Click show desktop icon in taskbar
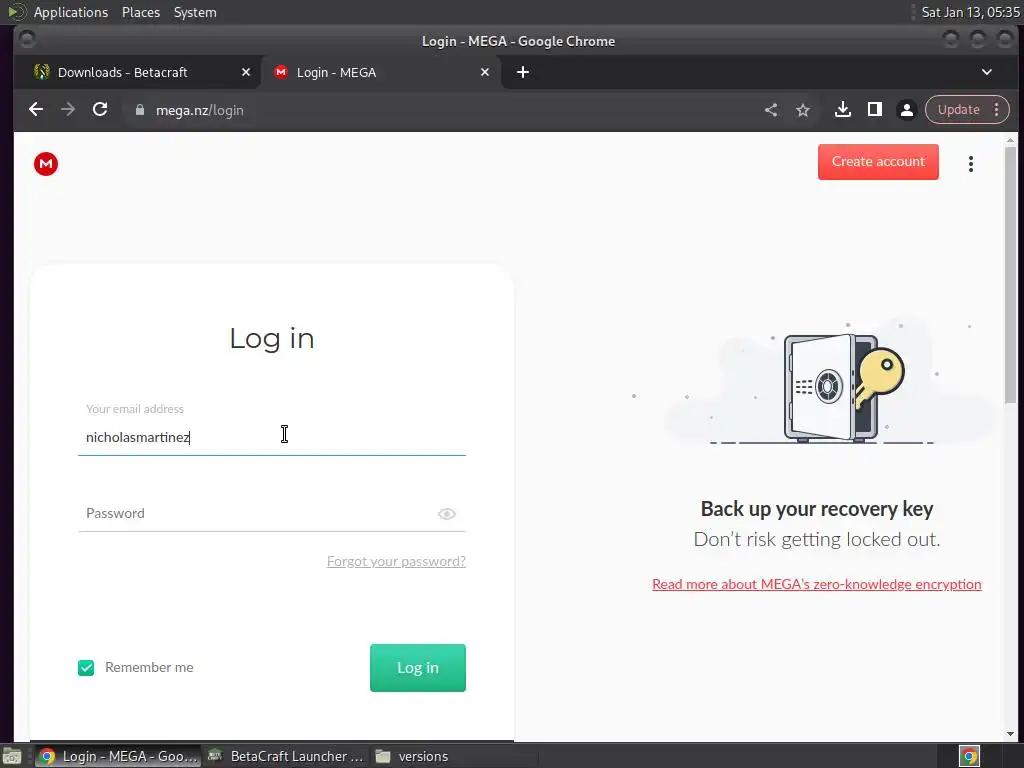Screen dimensions: 1024x768 pyautogui.click(x=12, y=756)
